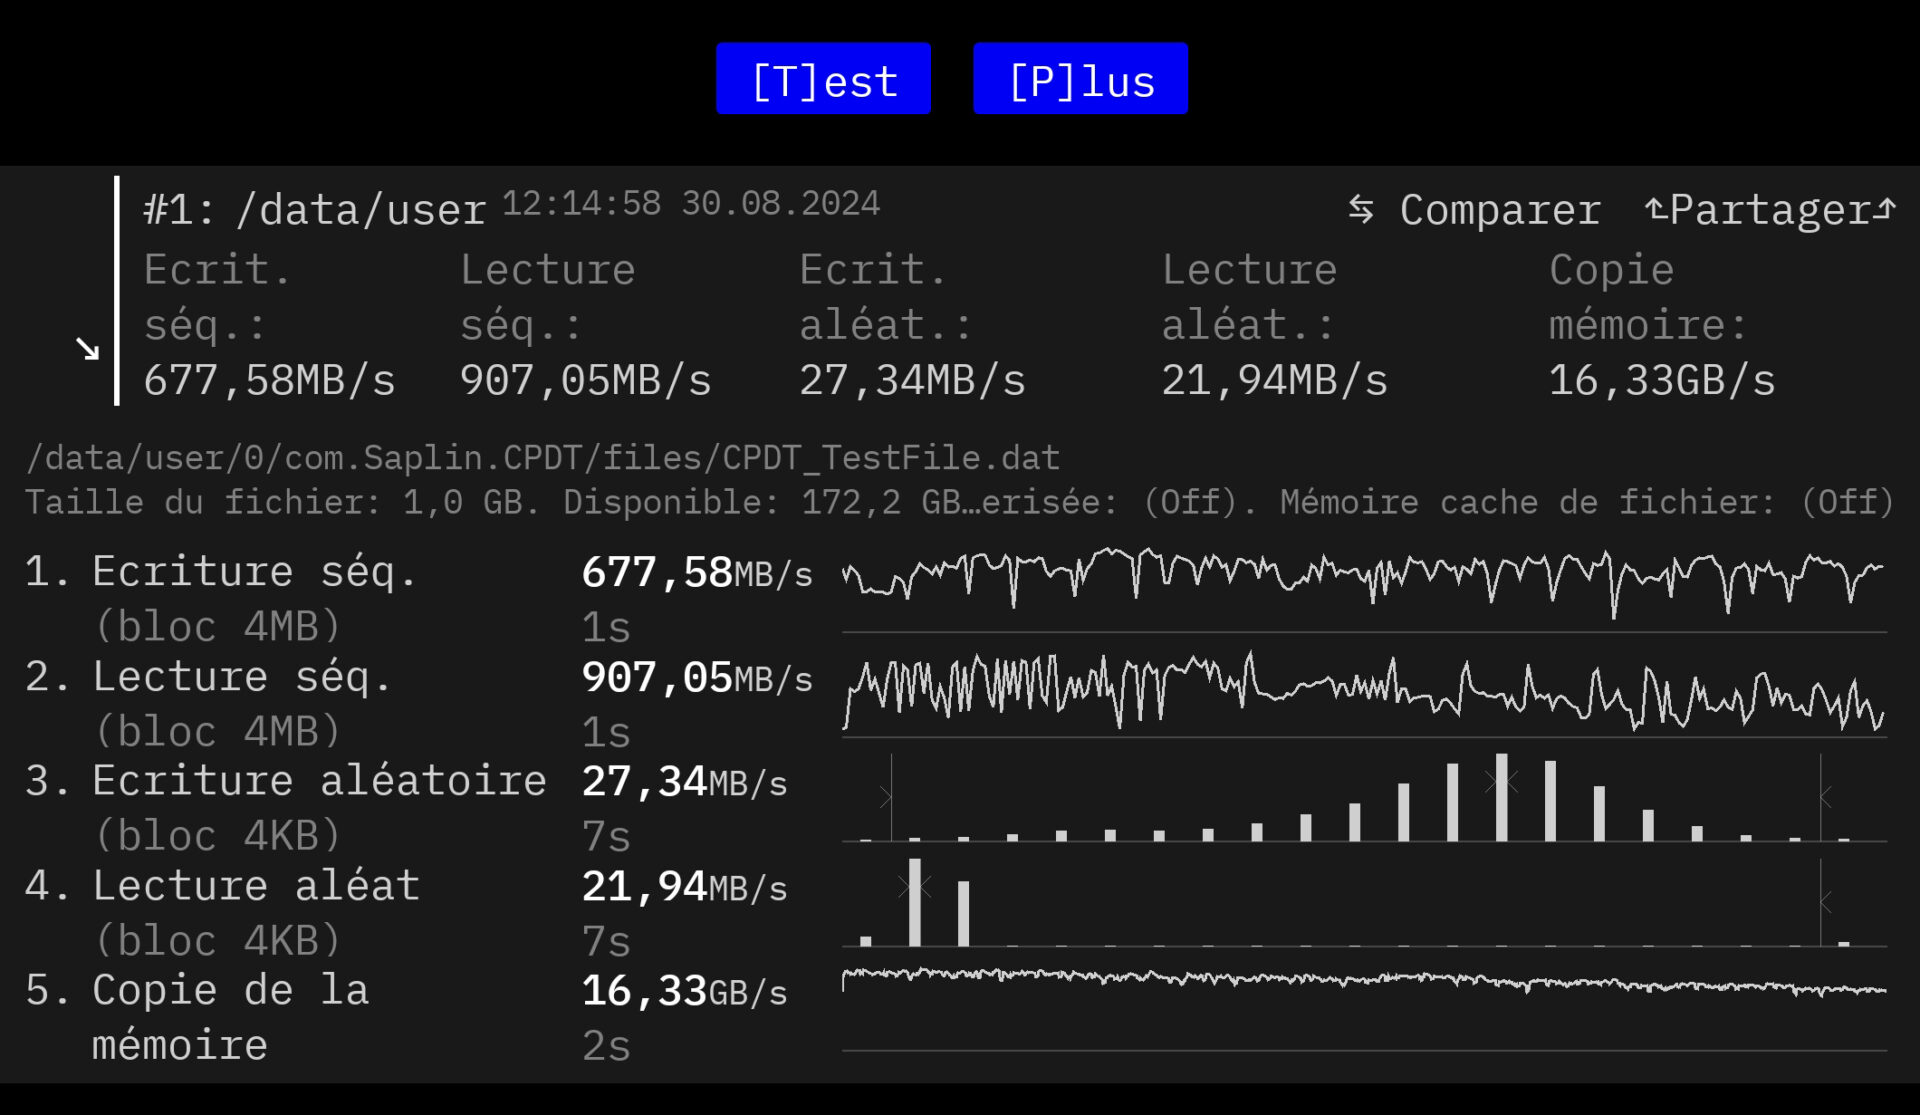This screenshot has height=1115, width=1920.
Task: Click the up arrow after Partager
Action: [1886, 208]
